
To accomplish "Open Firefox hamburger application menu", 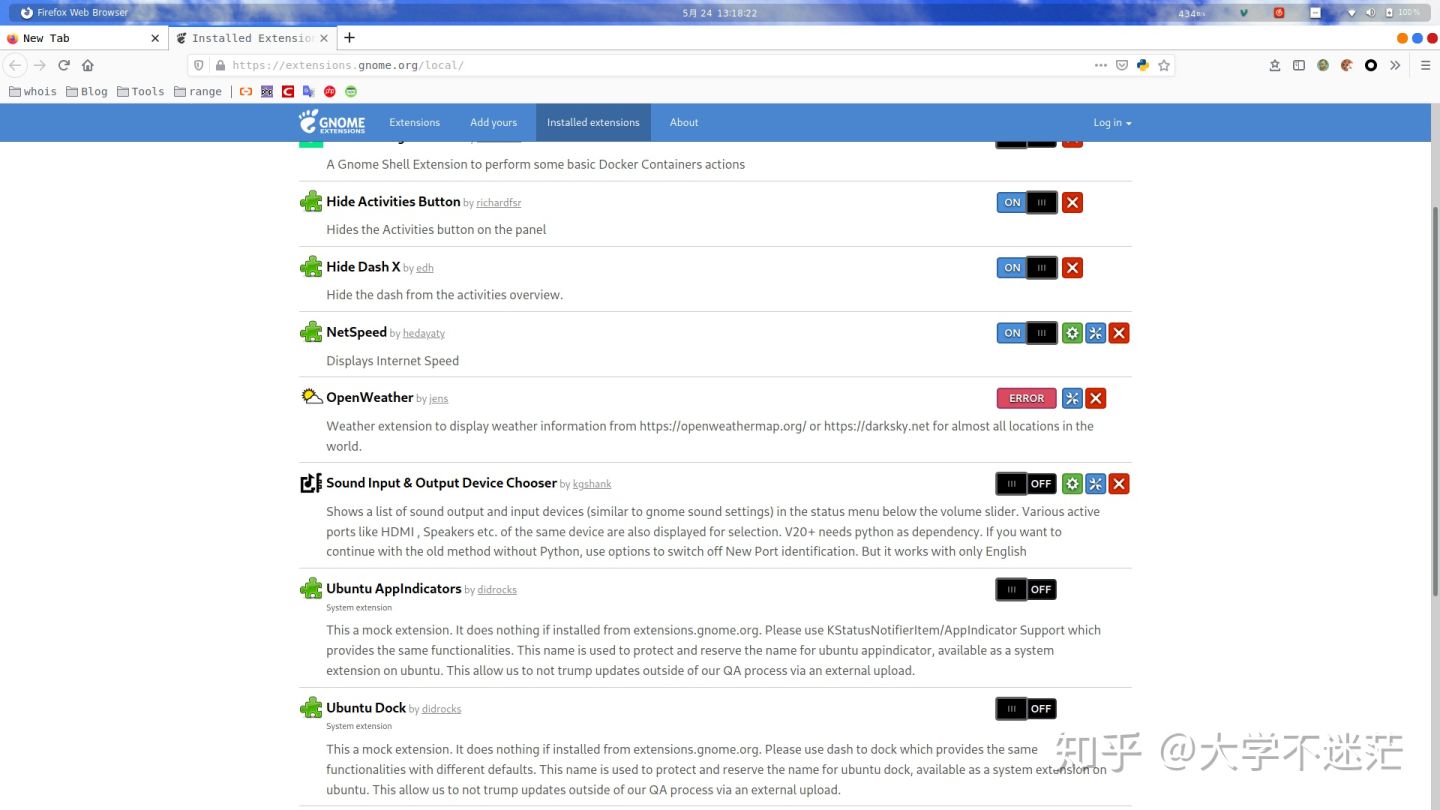I will click(1426, 65).
